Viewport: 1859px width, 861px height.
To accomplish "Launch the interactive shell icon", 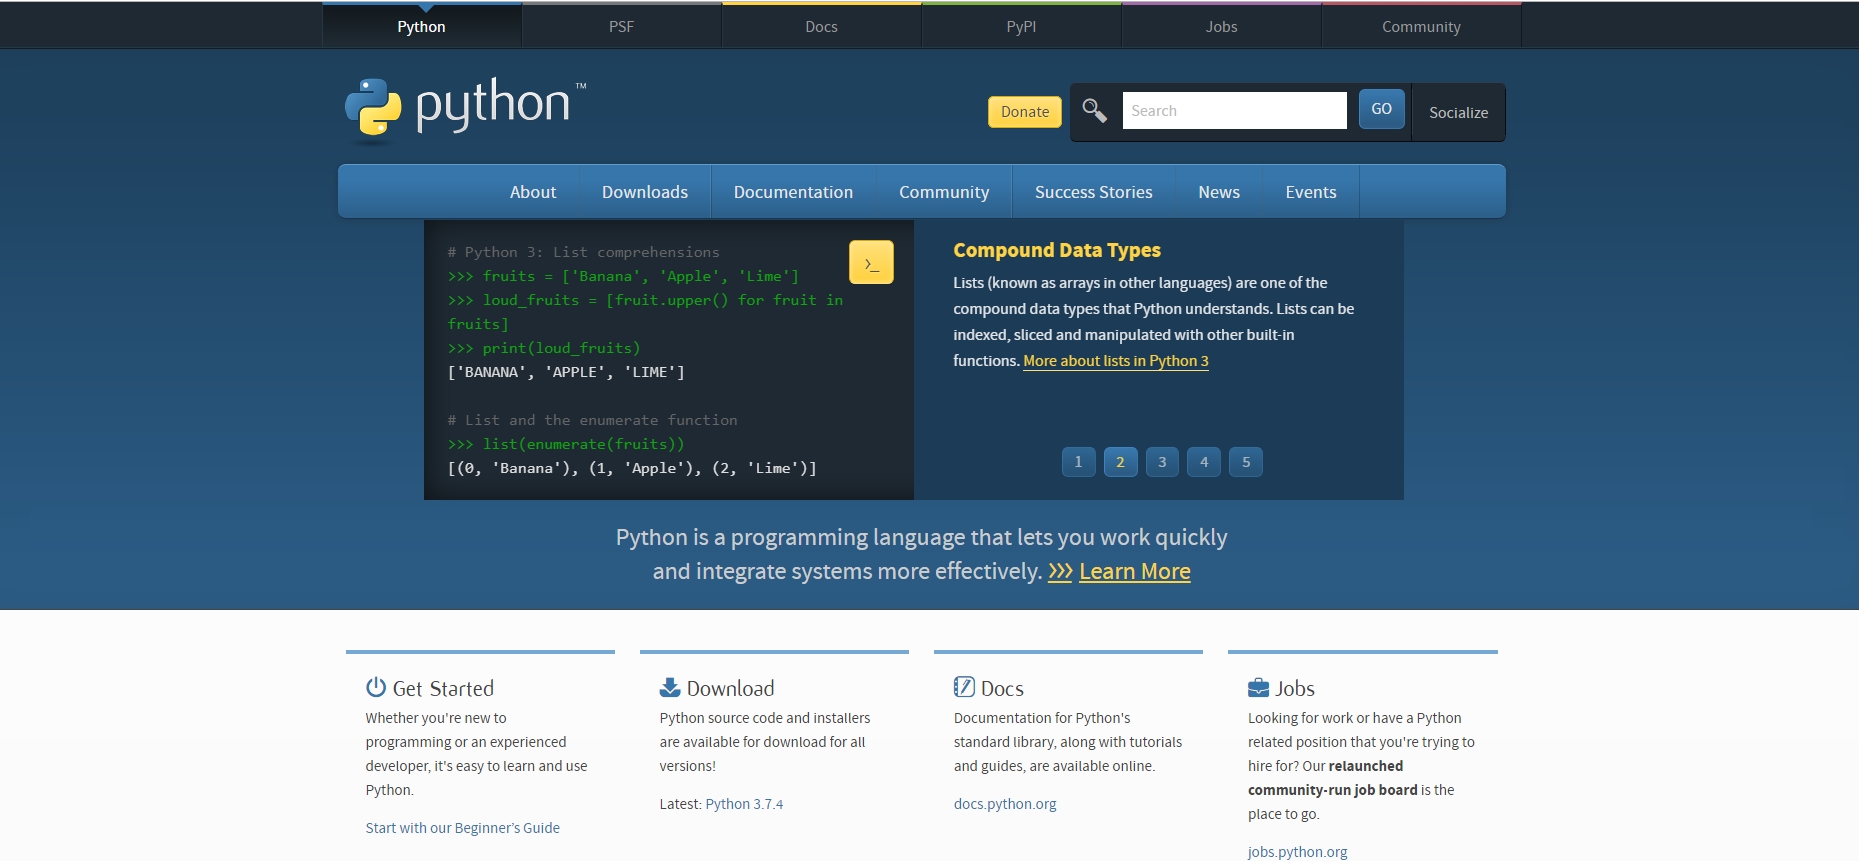I will coord(871,262).
